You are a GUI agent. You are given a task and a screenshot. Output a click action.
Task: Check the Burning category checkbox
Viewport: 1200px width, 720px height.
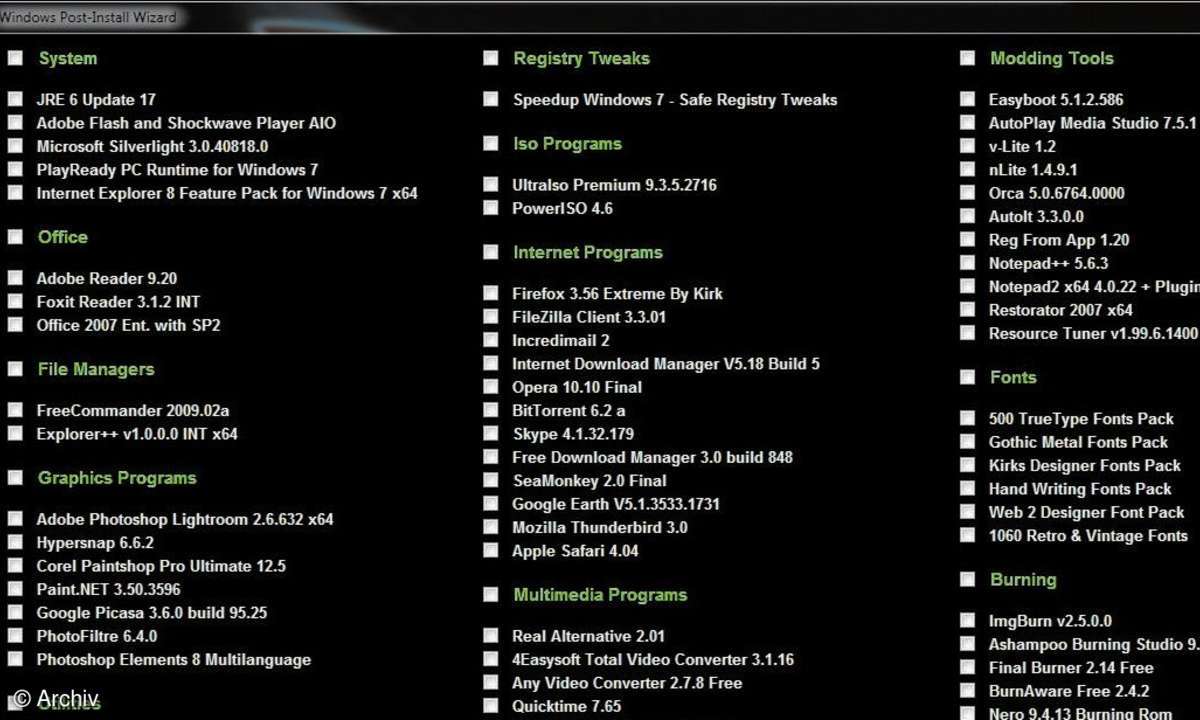(967, 579)
